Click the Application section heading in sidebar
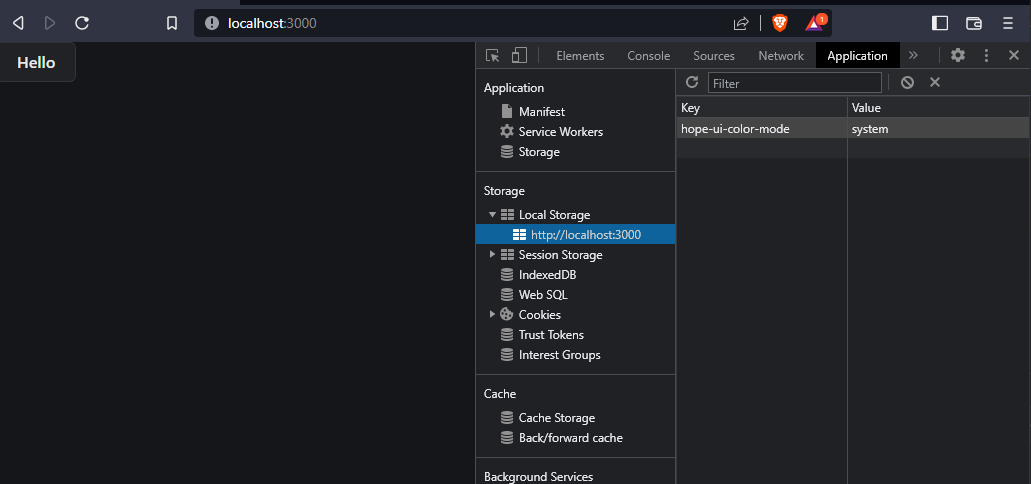The height and width of the screenshot is (484, 1031). click(x=514, y=88)
